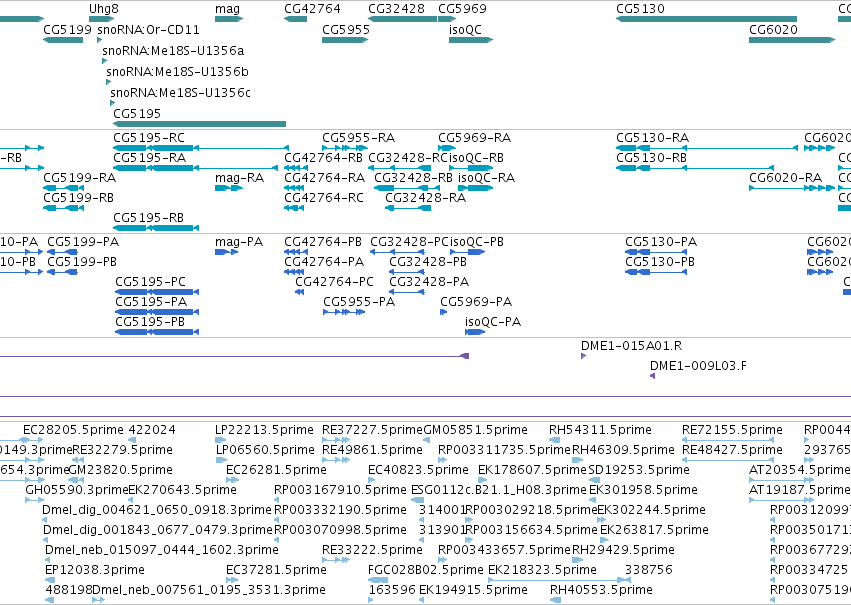Select the CG42764 gene bar

(295, 19)
